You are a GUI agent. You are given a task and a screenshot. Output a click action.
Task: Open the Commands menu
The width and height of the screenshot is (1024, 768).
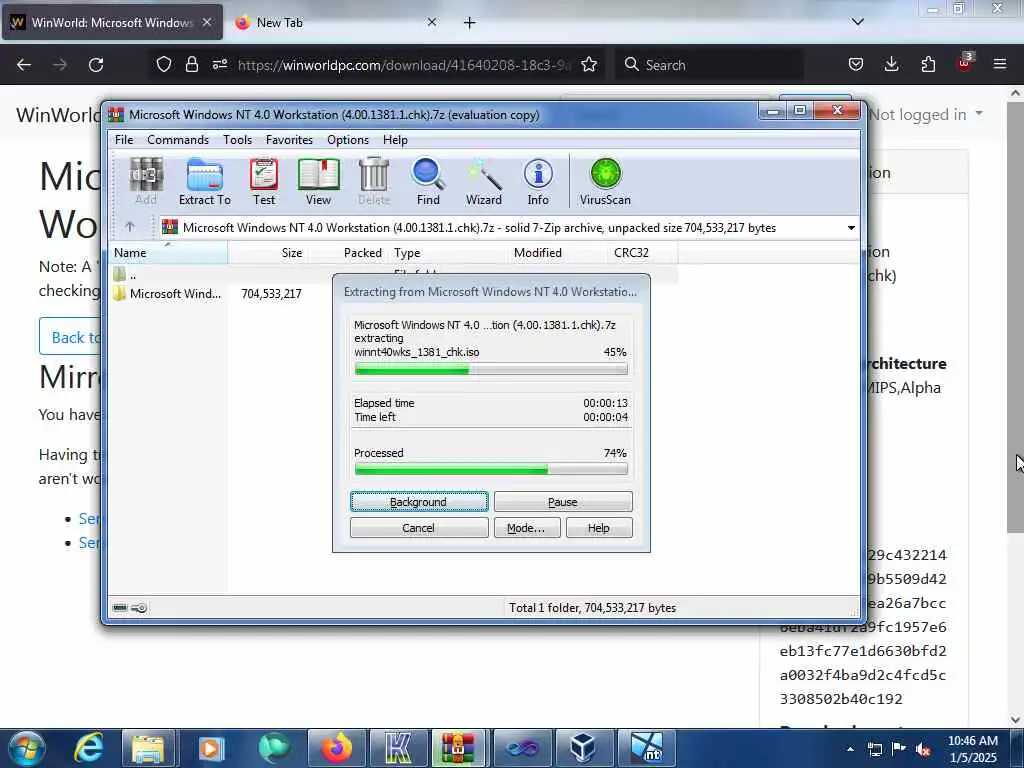point(178,140)
